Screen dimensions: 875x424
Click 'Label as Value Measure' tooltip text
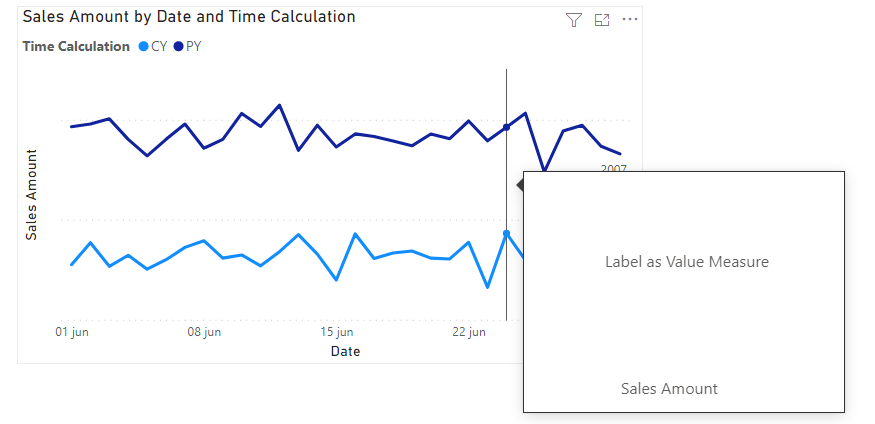[686, 262]
